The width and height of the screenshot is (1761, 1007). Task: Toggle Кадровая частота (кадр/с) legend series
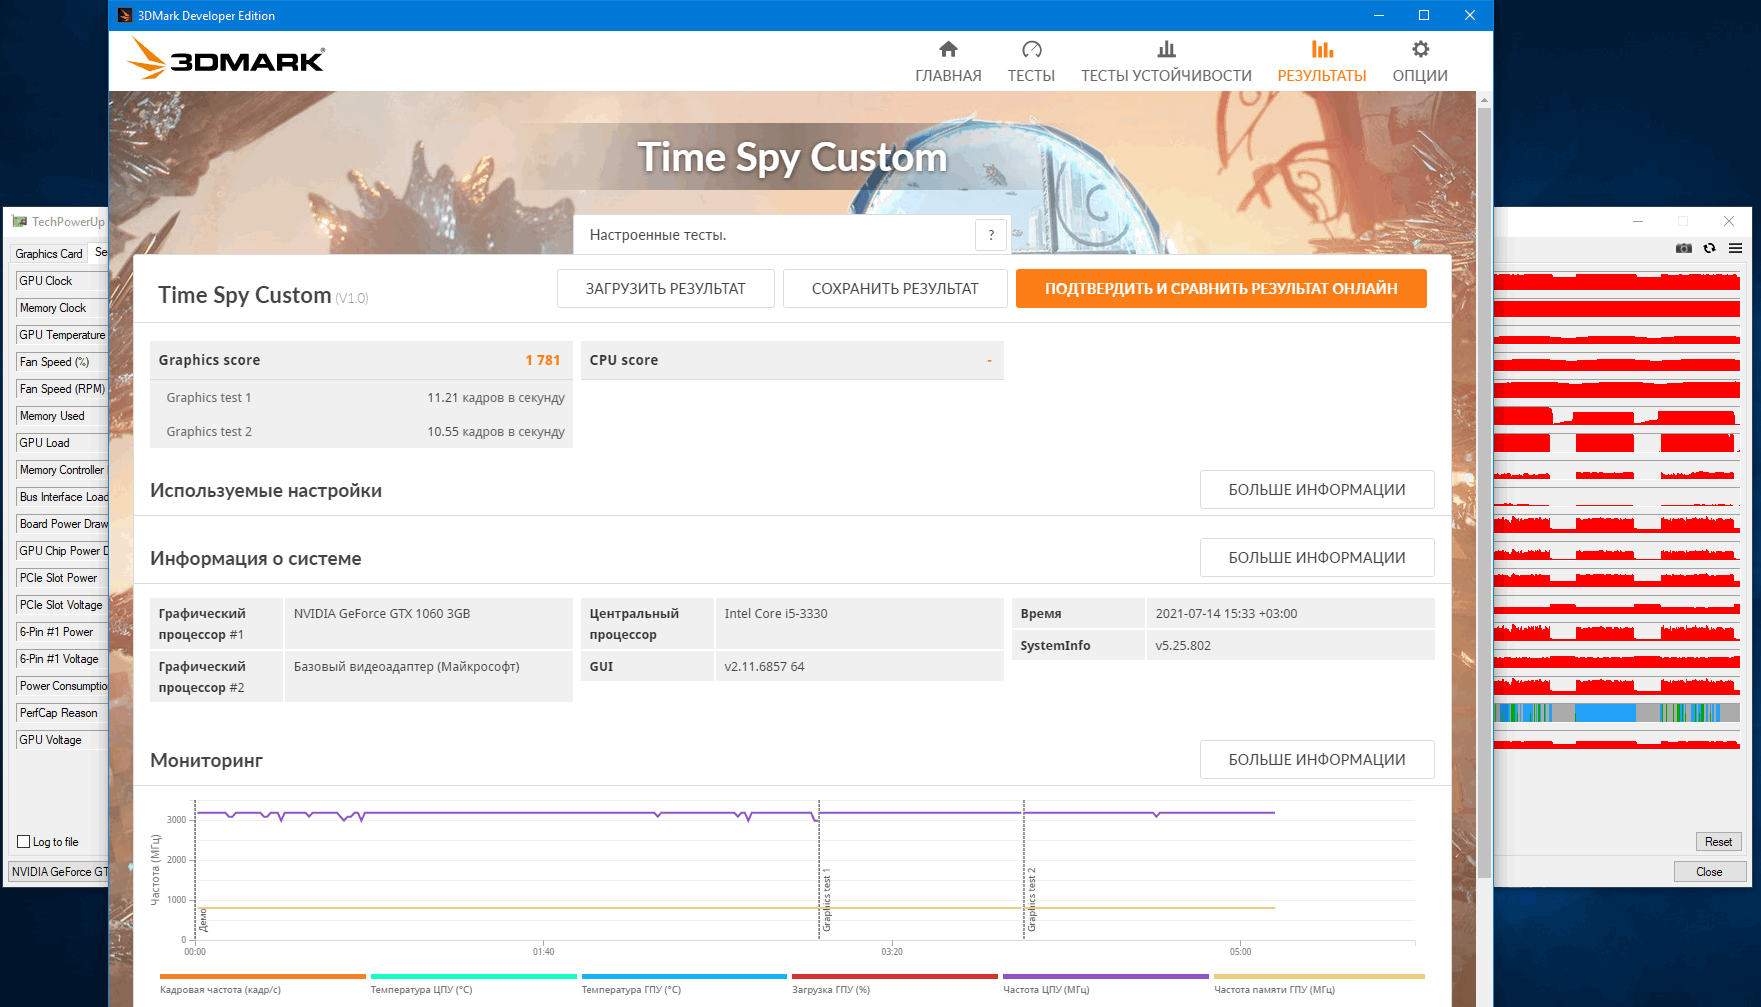[x=262, y=984]
